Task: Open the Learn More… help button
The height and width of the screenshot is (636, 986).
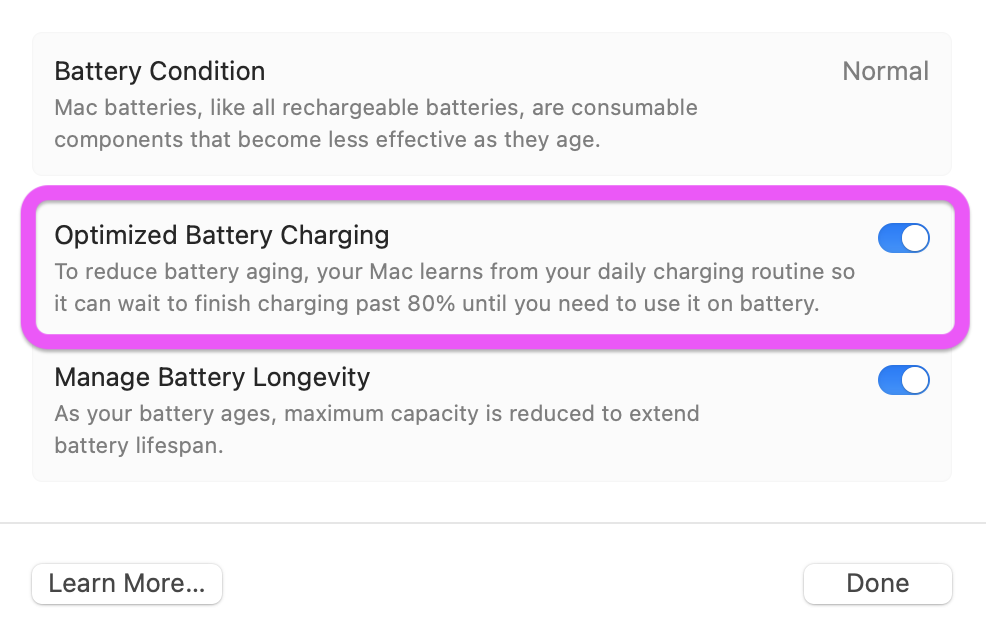Action: (127, 584)
